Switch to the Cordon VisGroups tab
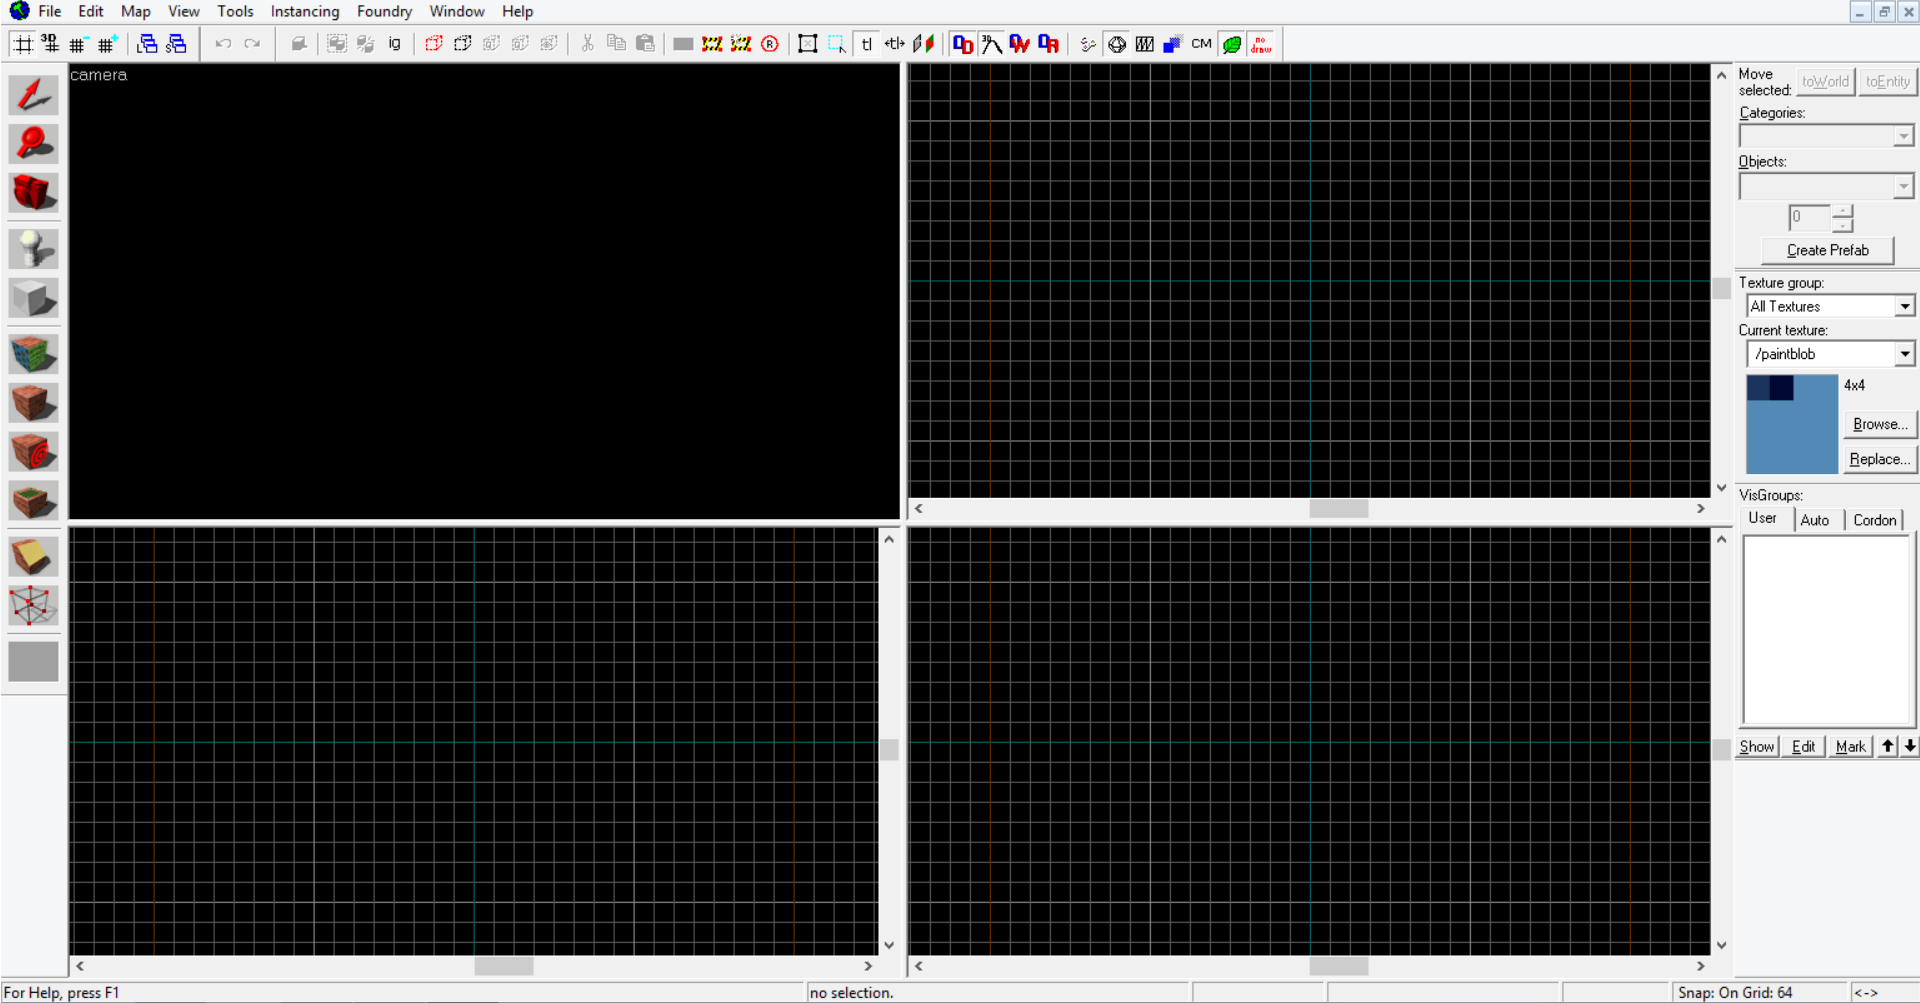 (1874, 520)
